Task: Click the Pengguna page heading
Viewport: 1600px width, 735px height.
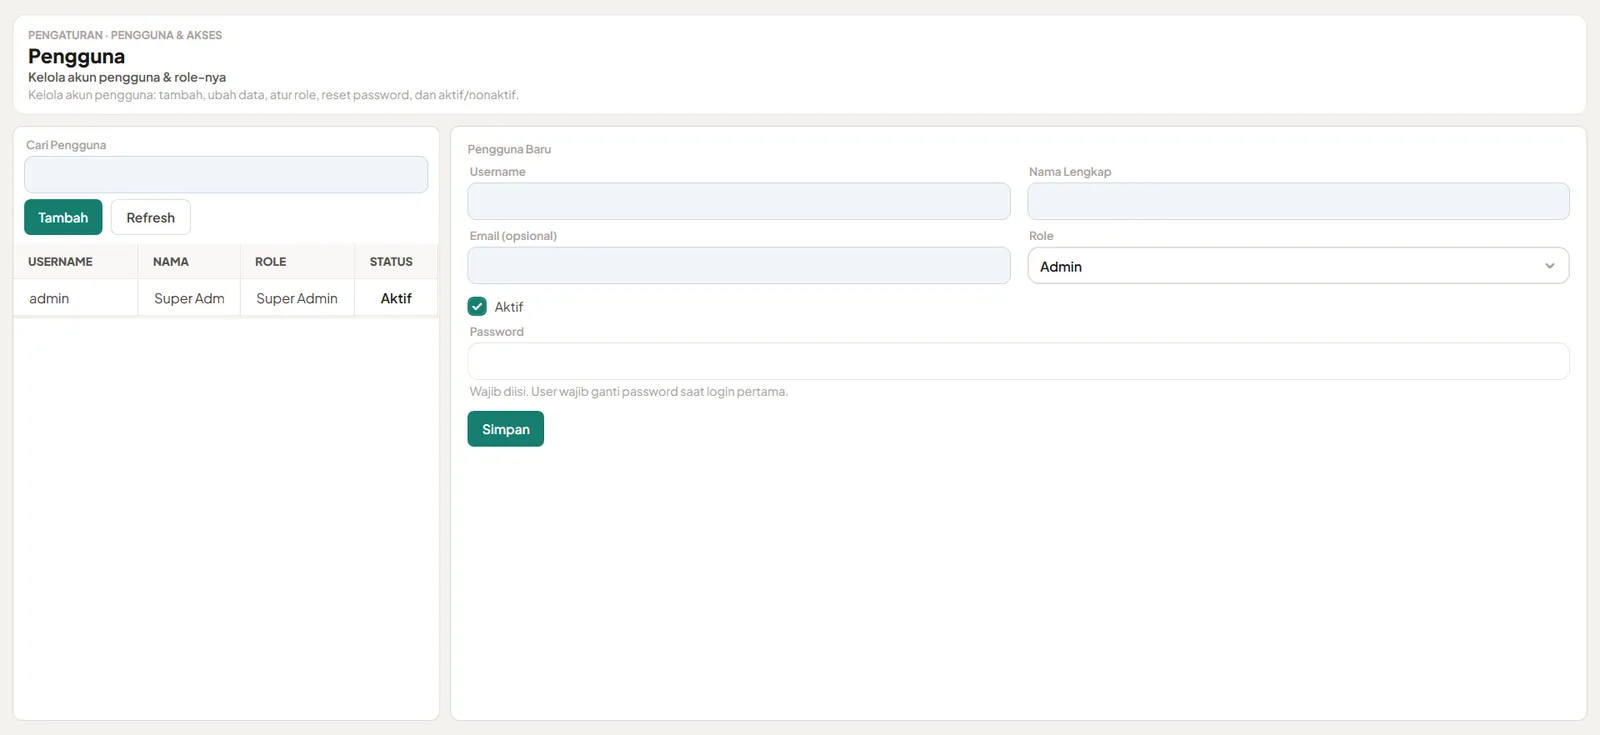Action: click(77, 56)
